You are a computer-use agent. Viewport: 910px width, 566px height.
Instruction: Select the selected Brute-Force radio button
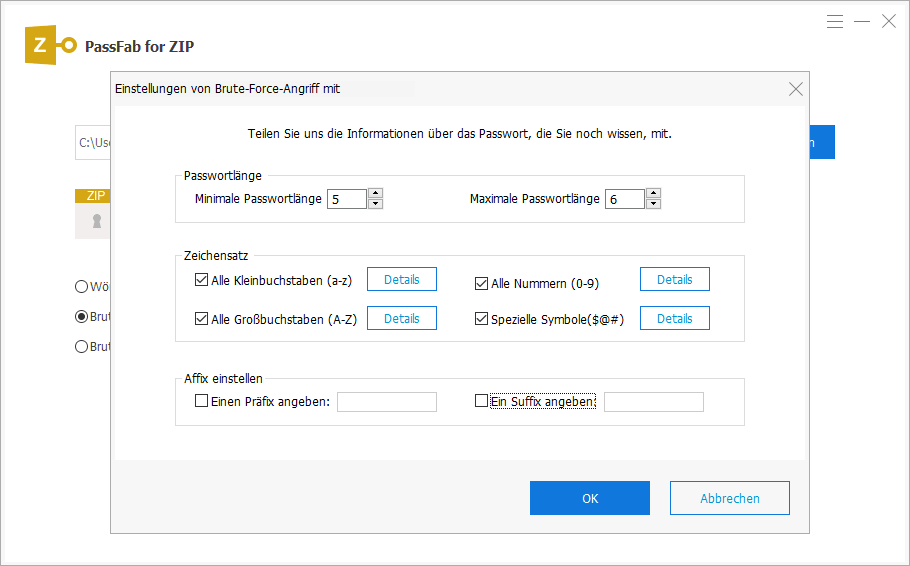(x=81, y=316)
